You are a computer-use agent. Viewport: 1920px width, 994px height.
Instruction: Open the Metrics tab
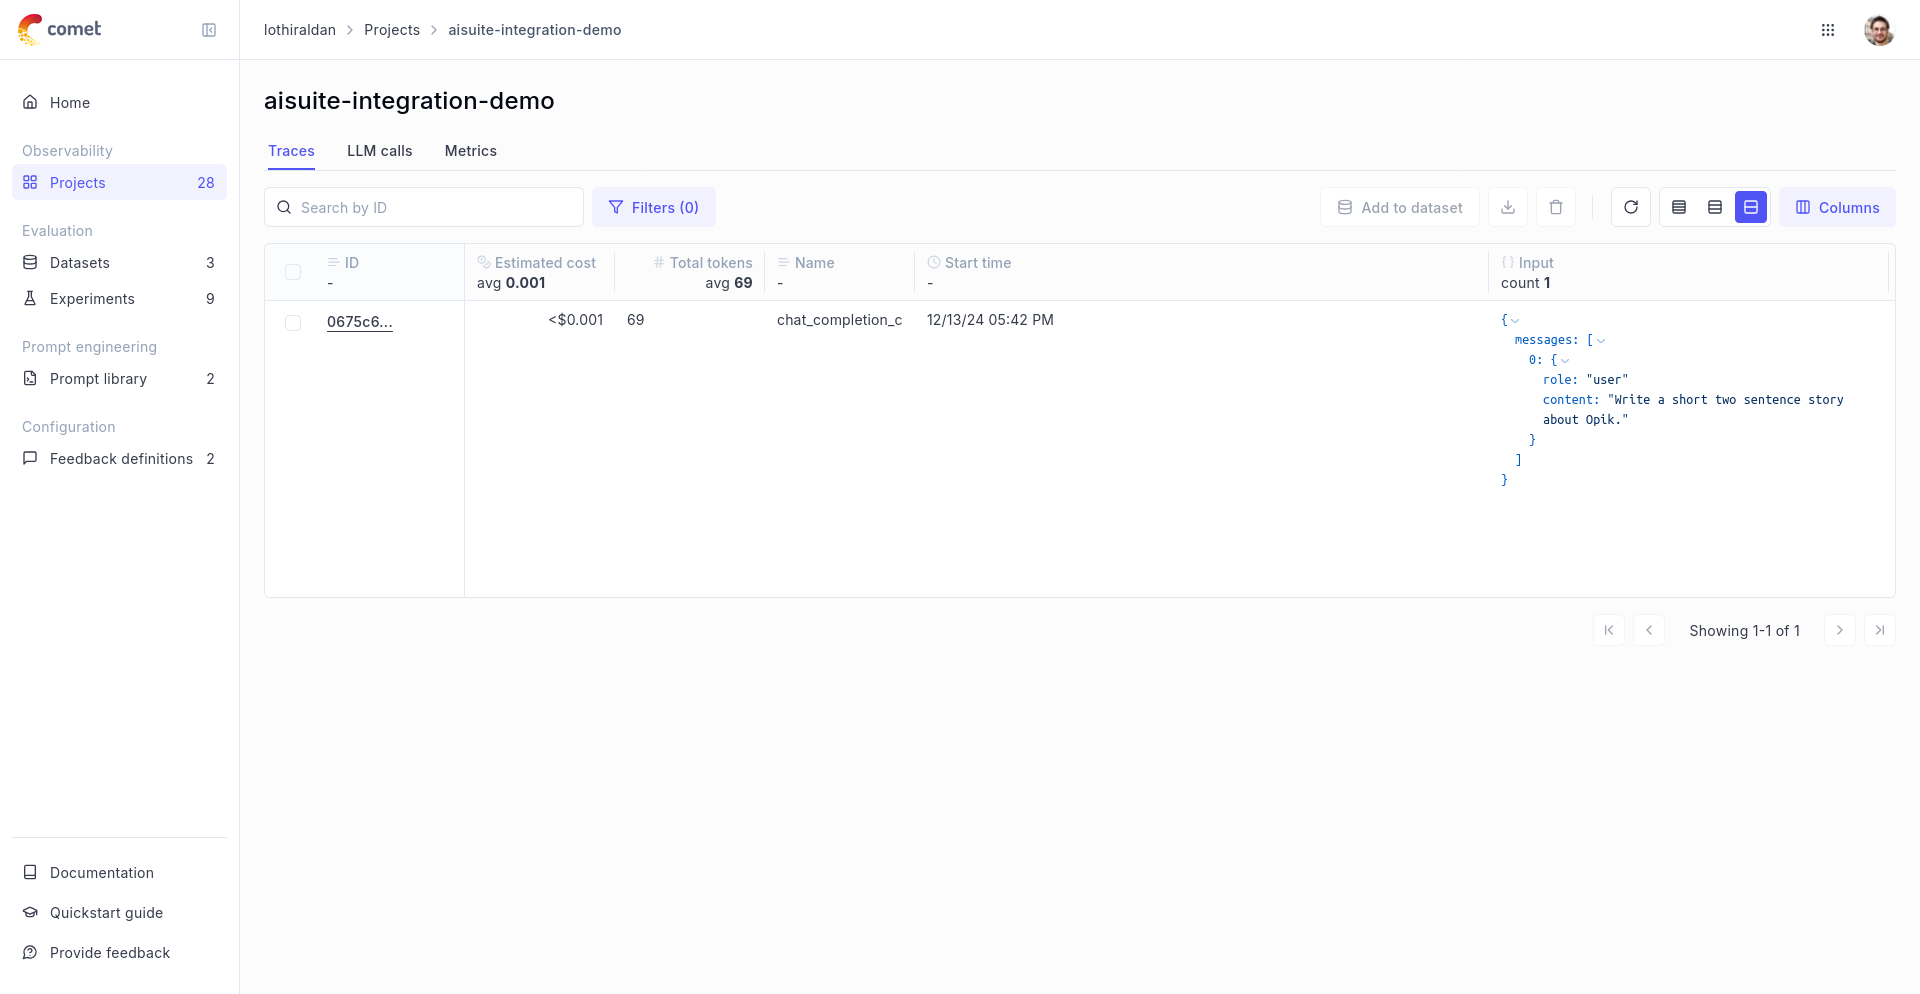[x=470, y=151]
